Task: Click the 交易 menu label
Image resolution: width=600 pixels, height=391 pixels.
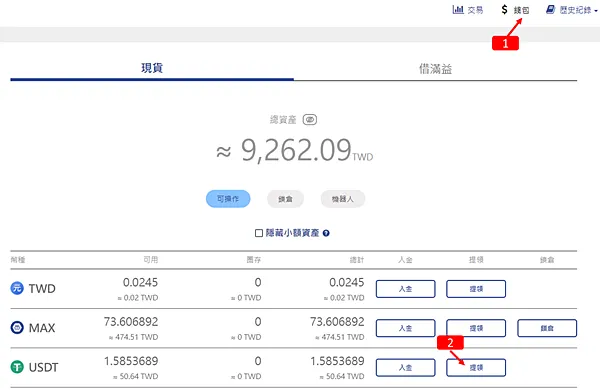Action: (475, 10)
